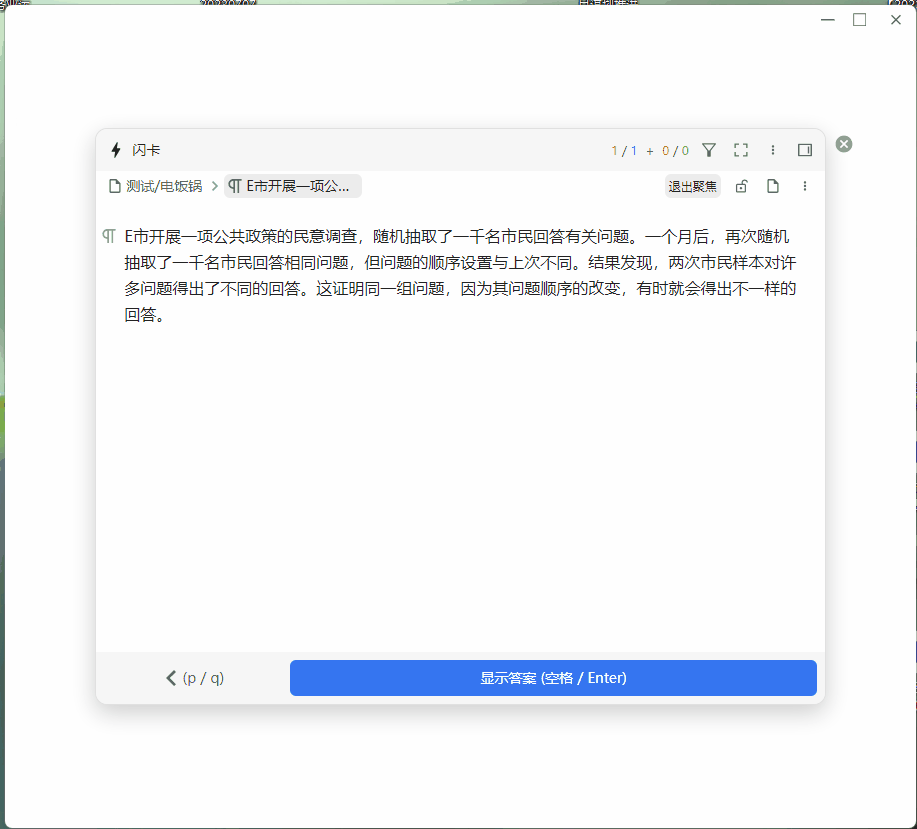Click the document page icon near 退出聚焦
917x829 pixels.
772,186
